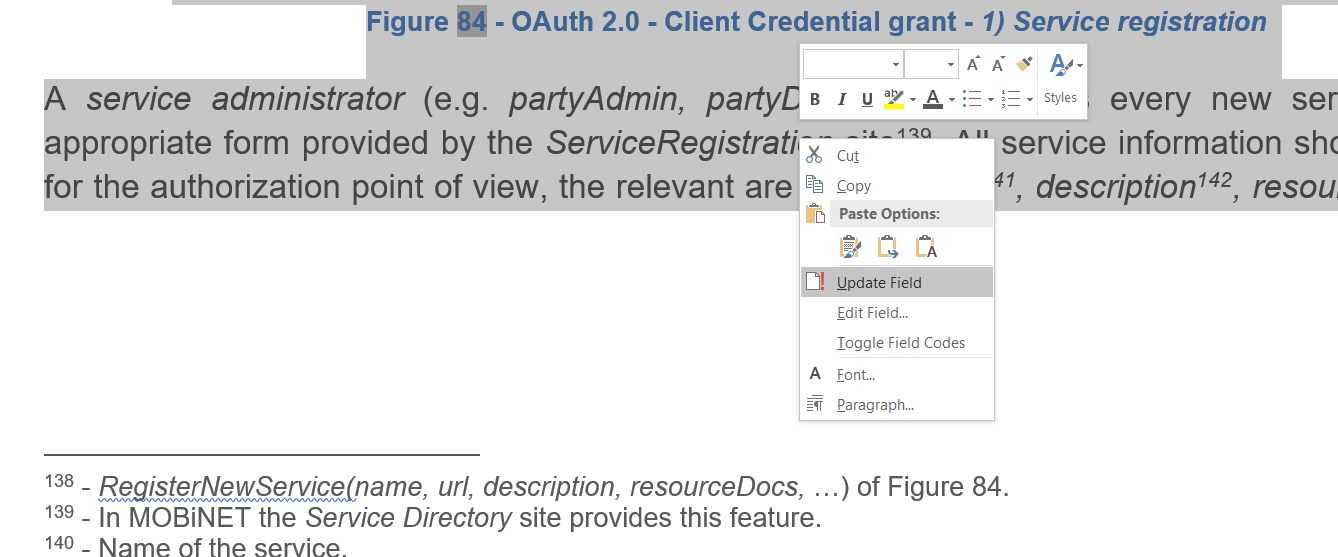Screen dimensions: 1338x557
Task: Choose Update Field from context menu
Action: [879, 282]
